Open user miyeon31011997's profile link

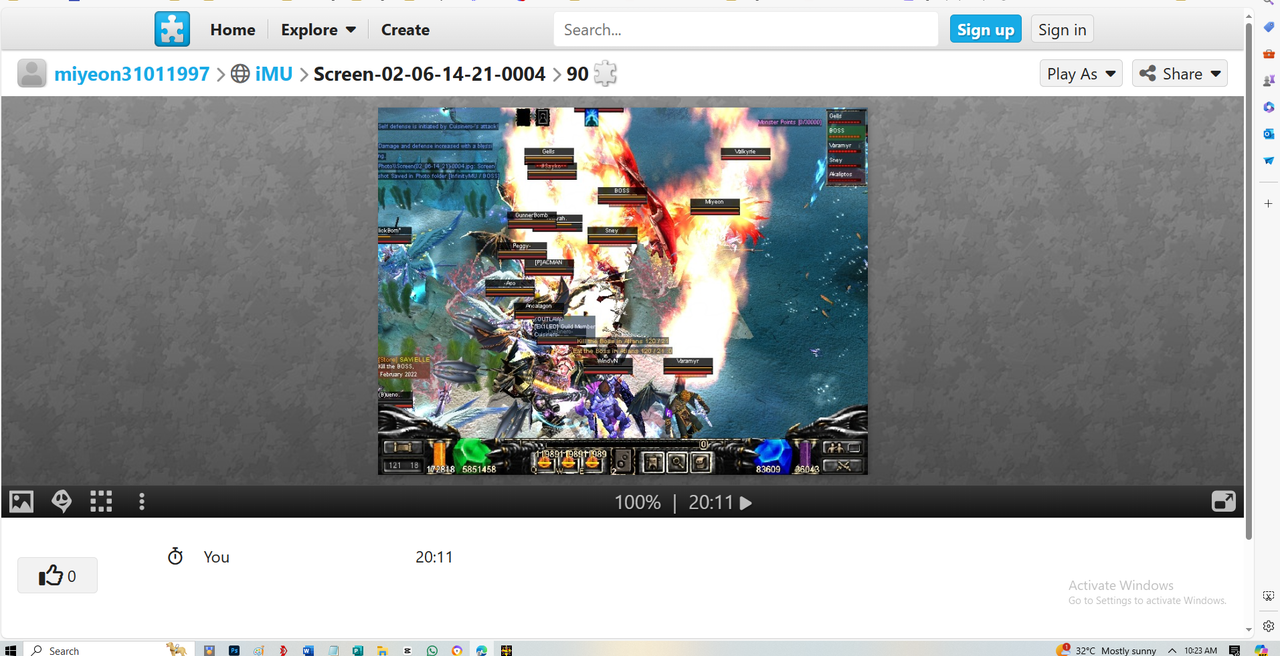click(132, 74)
